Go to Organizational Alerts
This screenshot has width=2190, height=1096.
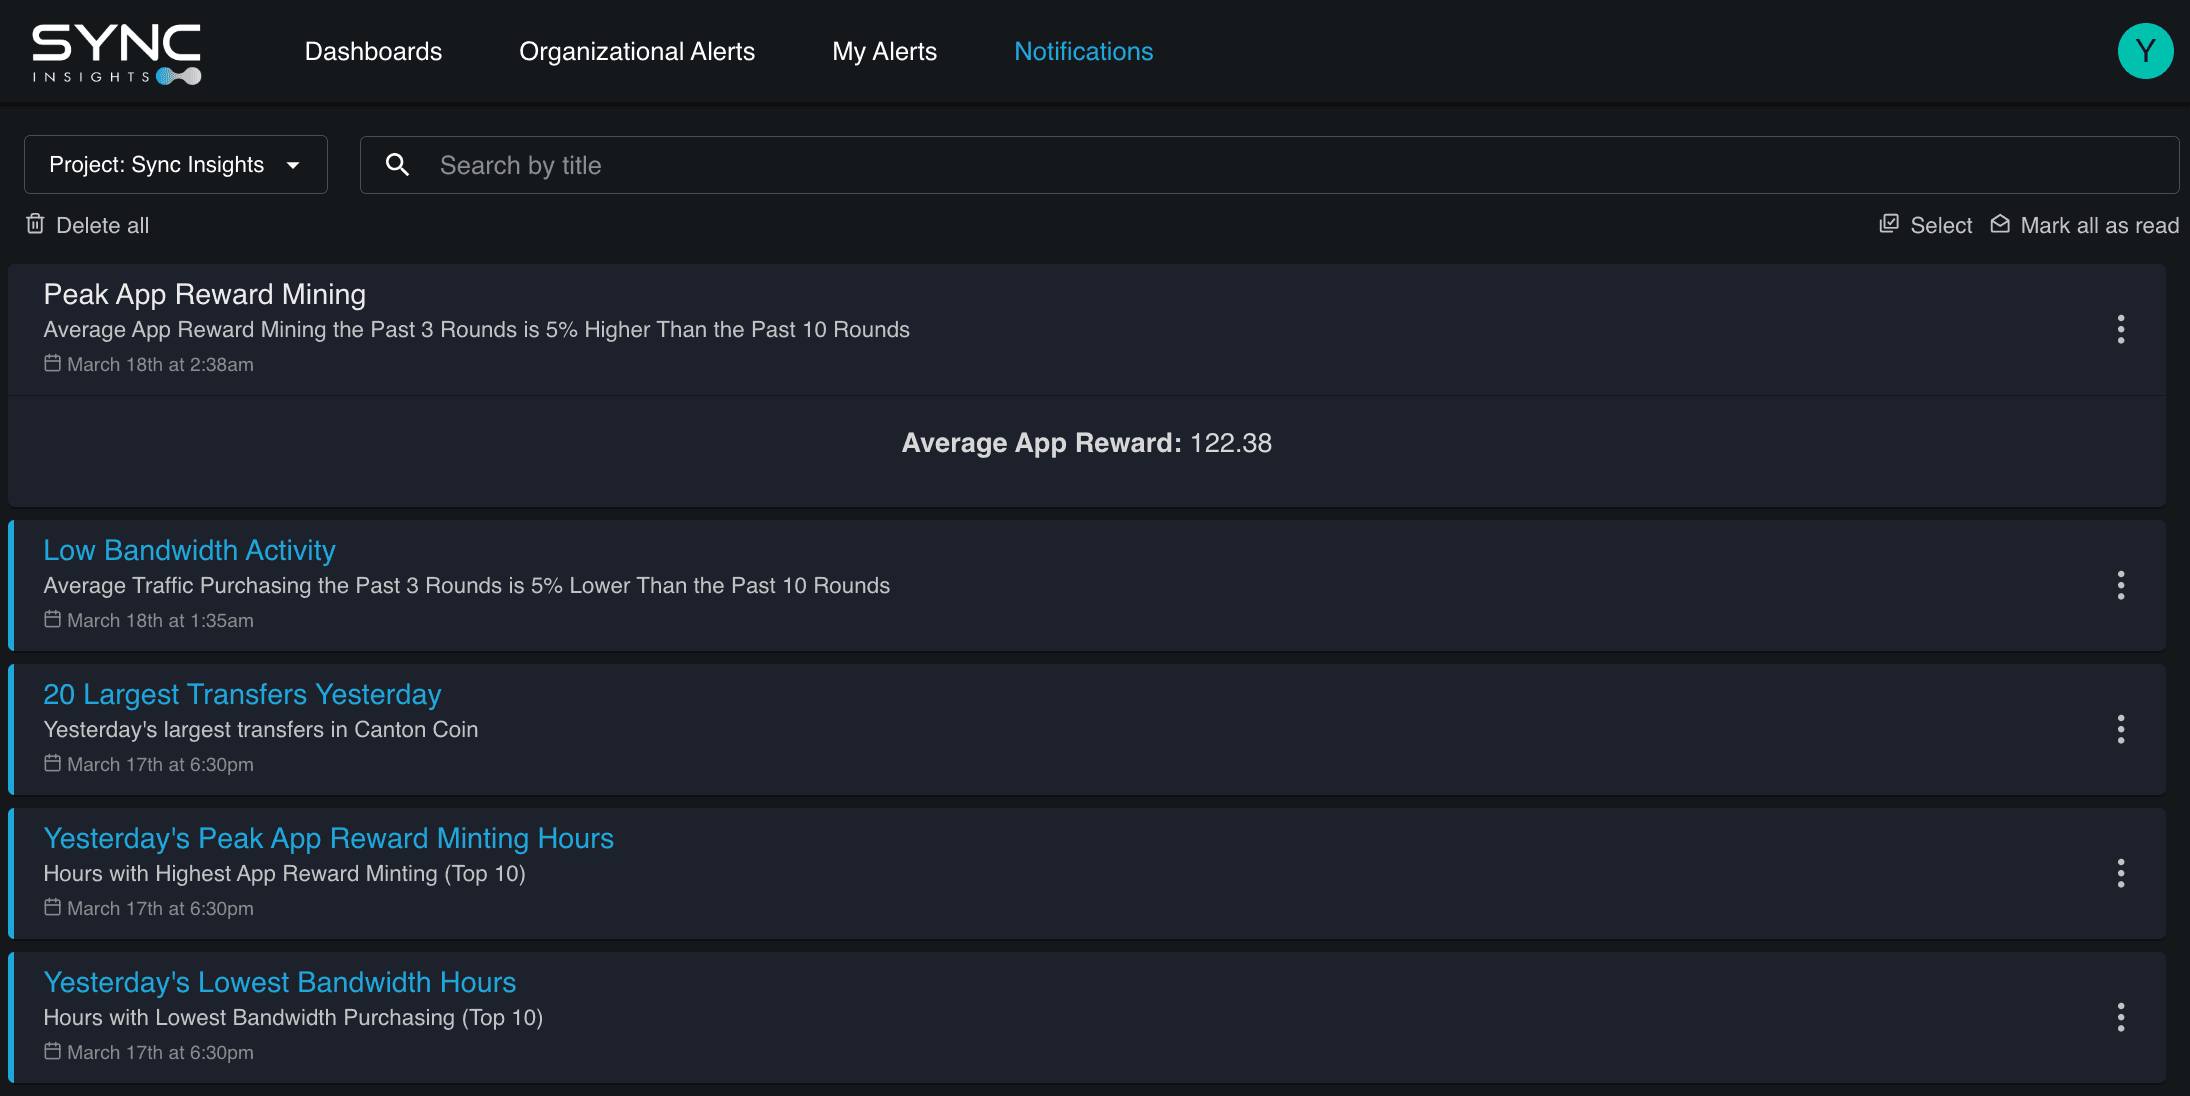(x=637, y=51)
